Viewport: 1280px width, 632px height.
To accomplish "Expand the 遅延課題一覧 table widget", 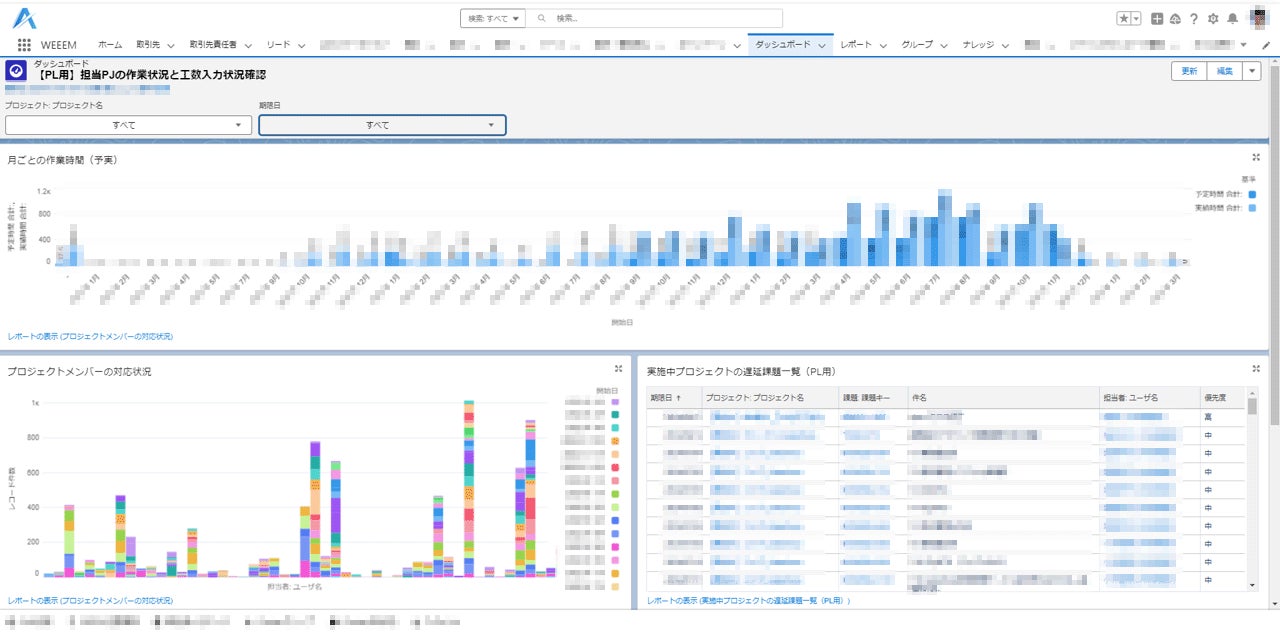I will point(1255,369).
